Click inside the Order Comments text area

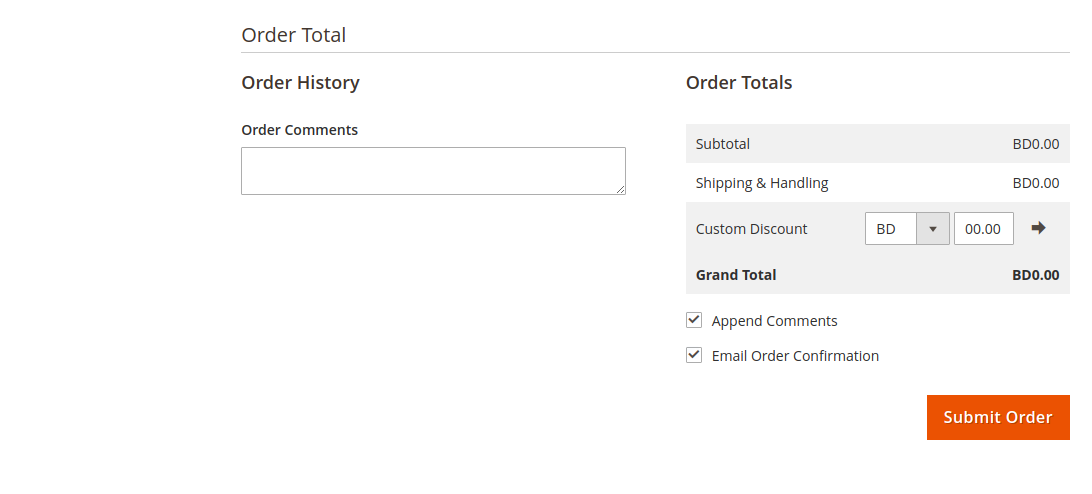433,171
